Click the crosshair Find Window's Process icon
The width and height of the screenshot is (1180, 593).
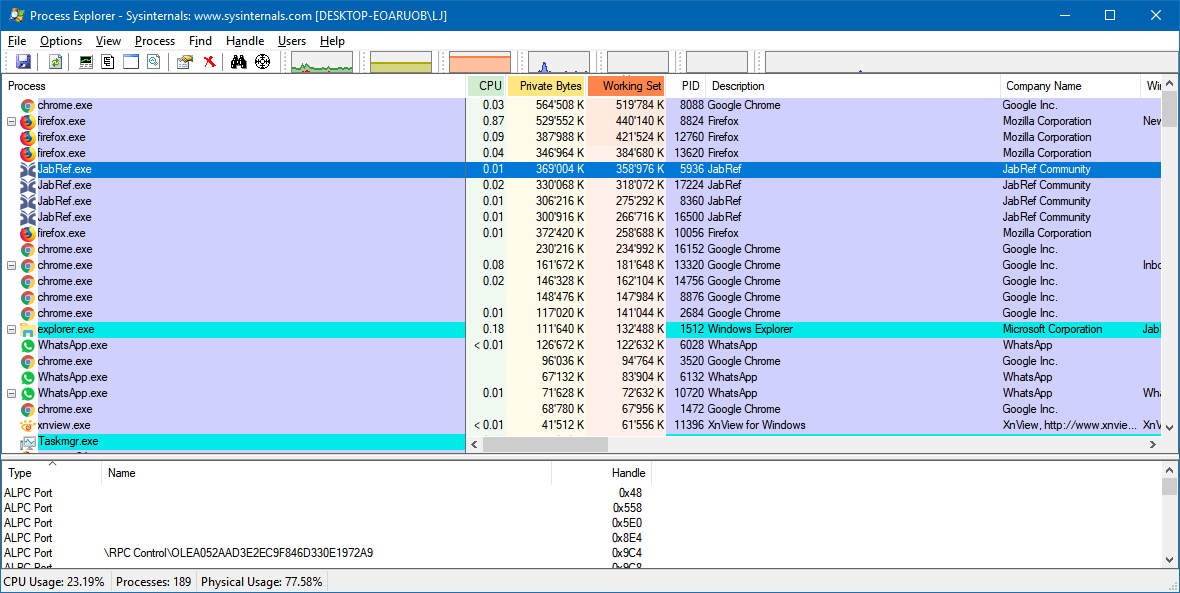click(262, 62)
